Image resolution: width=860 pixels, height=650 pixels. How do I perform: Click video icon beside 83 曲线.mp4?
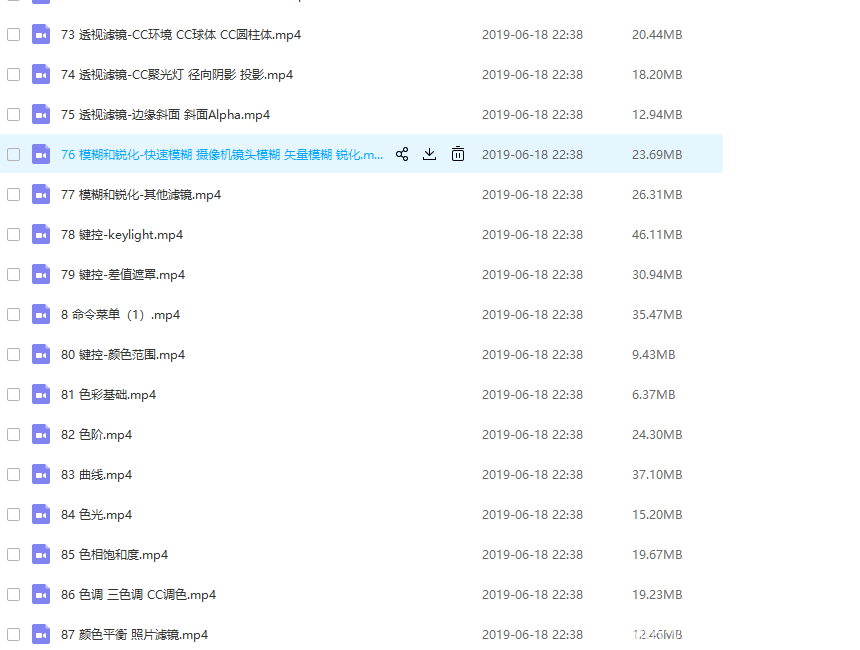tap(41, 474)
